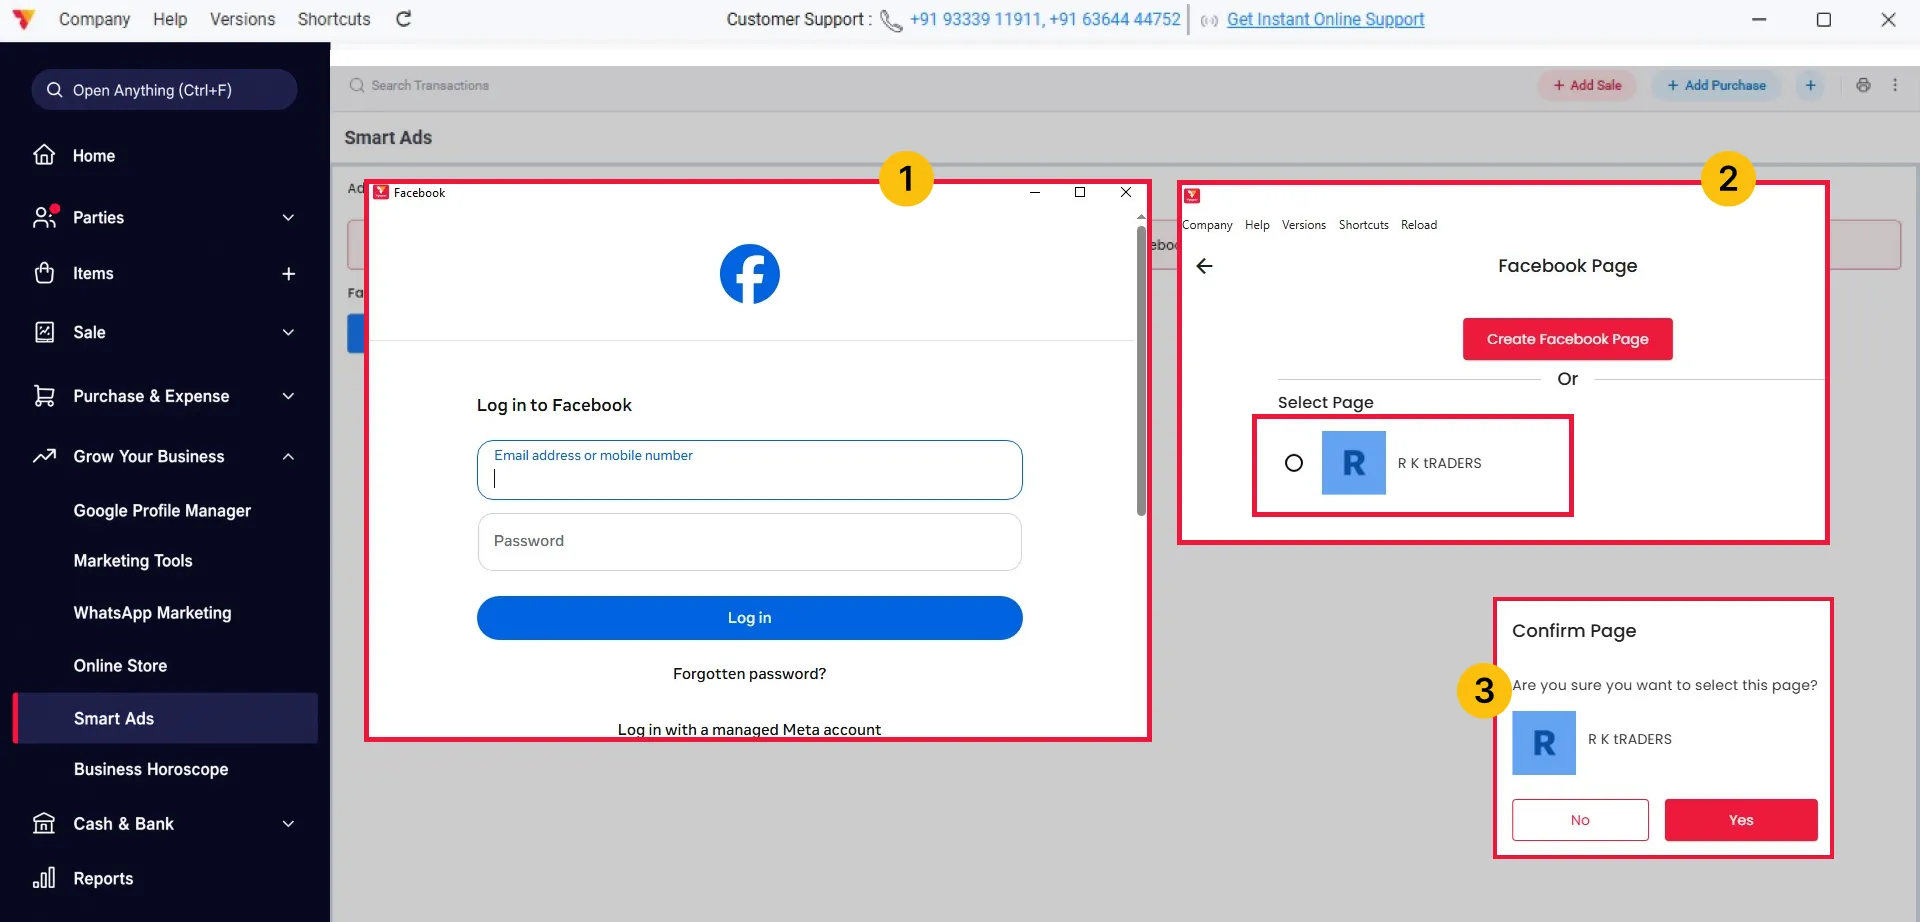The height and width of the screenshot is (922, 1920).
Task: Click the reload icon in the top menu bar
Action: coord(404,19)
